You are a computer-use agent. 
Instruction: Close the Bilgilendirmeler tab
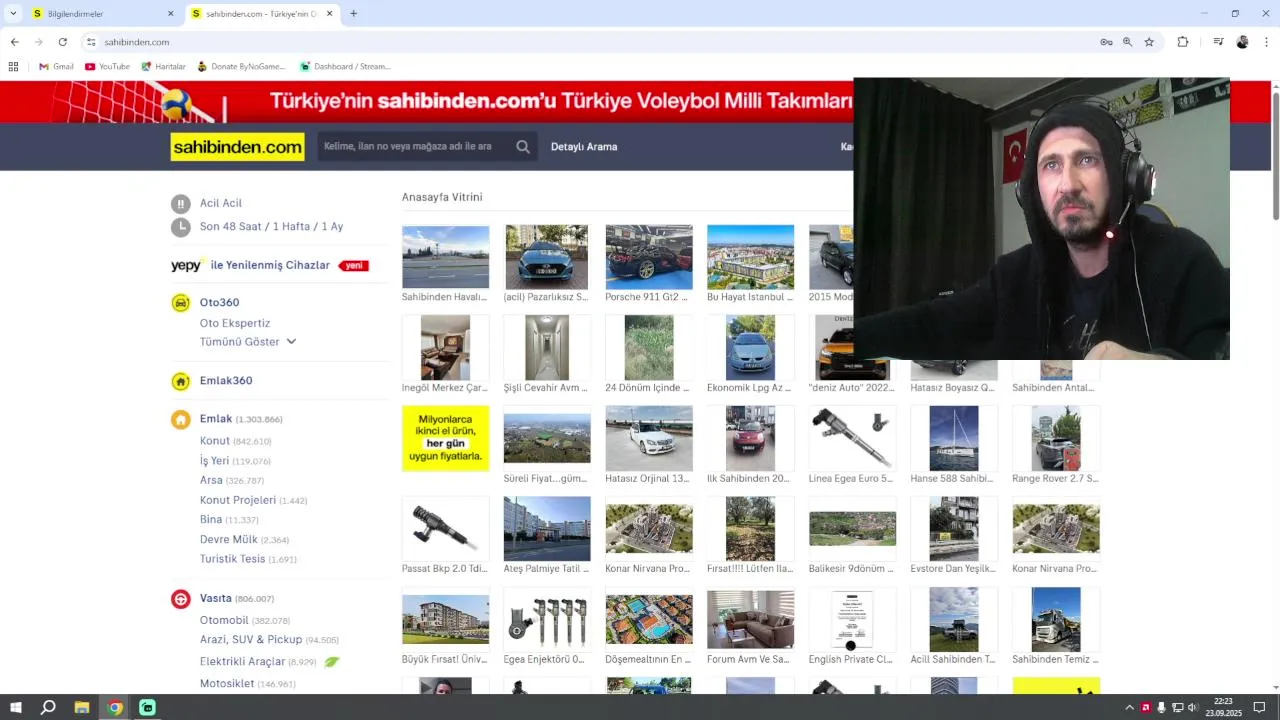(170, 14)
